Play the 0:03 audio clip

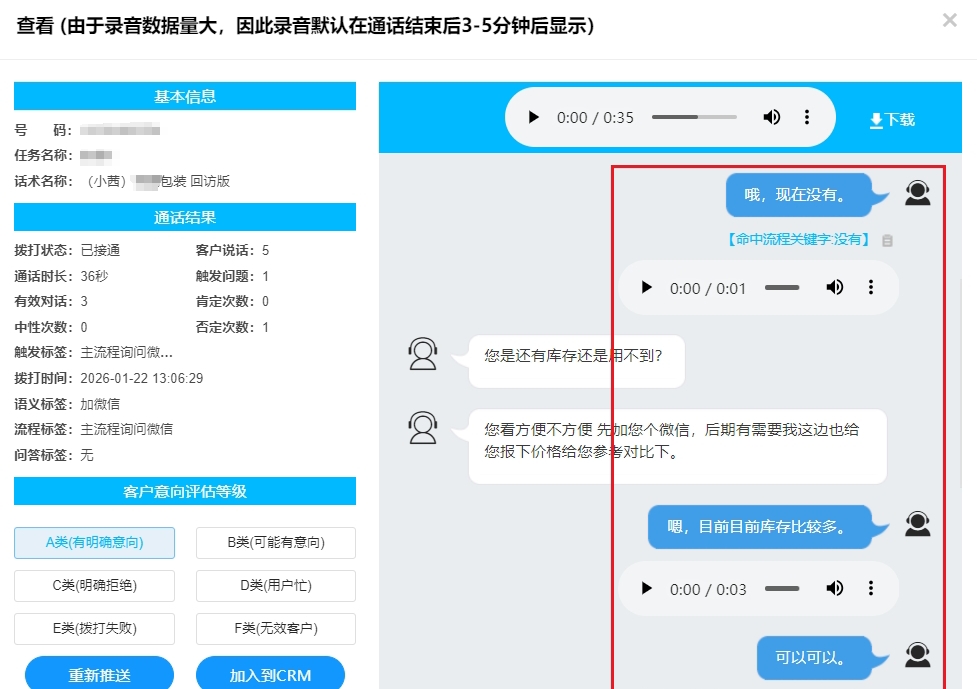pos(647,588)
